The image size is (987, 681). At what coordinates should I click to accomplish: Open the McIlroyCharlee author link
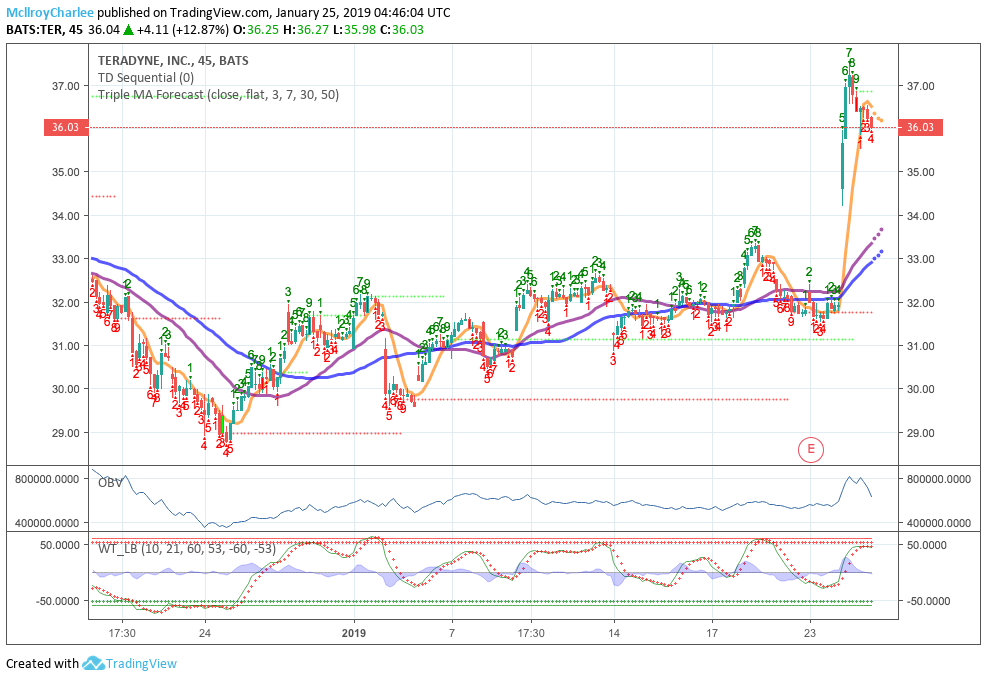pyautogui.click(x=50, y=13)
